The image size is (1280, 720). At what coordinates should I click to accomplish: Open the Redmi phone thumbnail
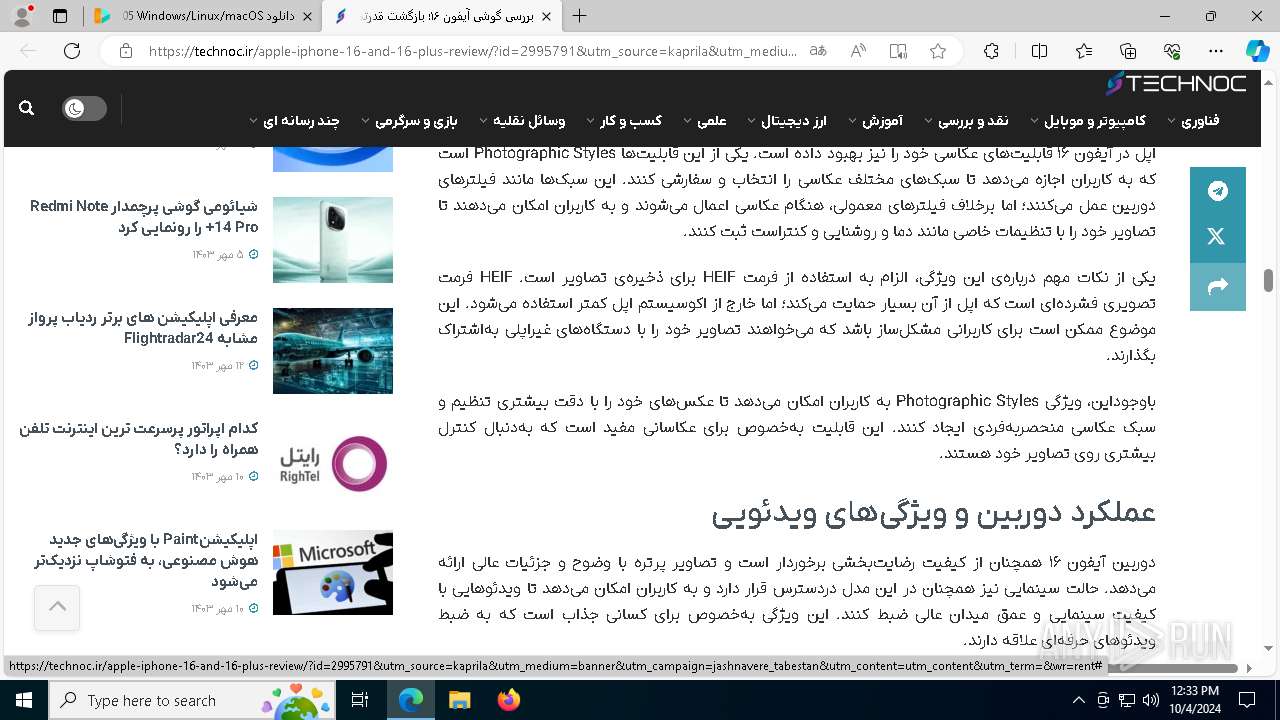click(333, 239)
